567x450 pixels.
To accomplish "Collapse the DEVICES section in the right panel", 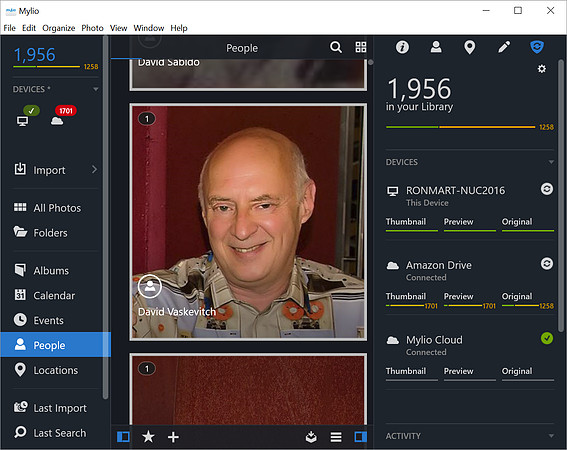I will point(551,162).
